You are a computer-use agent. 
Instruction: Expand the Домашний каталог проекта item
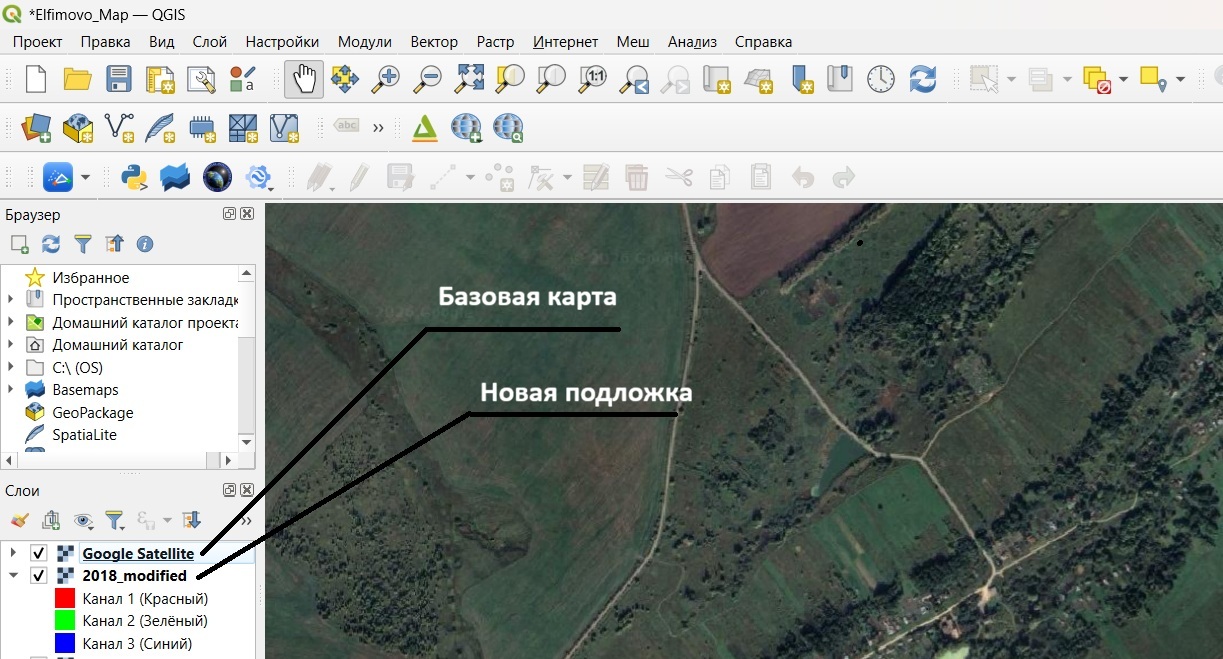(x=11, y=322)
